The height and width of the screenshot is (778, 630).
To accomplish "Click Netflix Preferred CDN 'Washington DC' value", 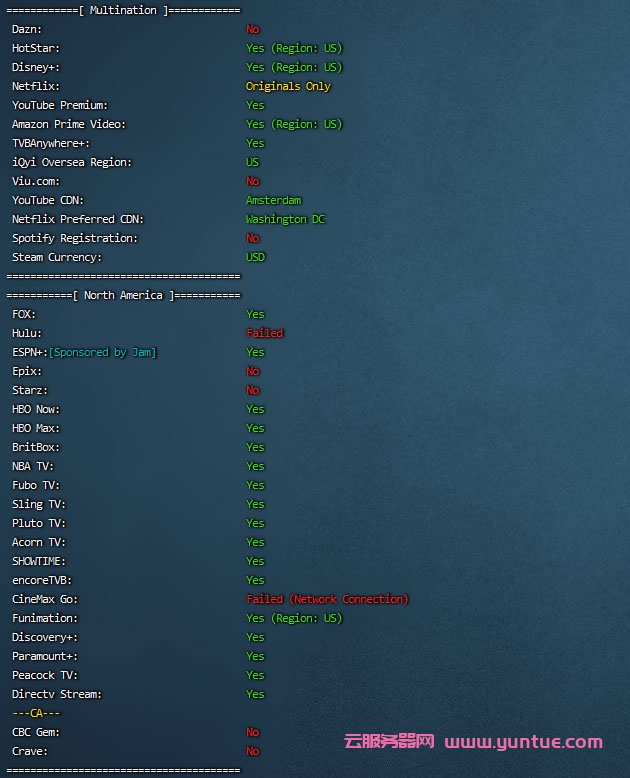I will (285, 219).
